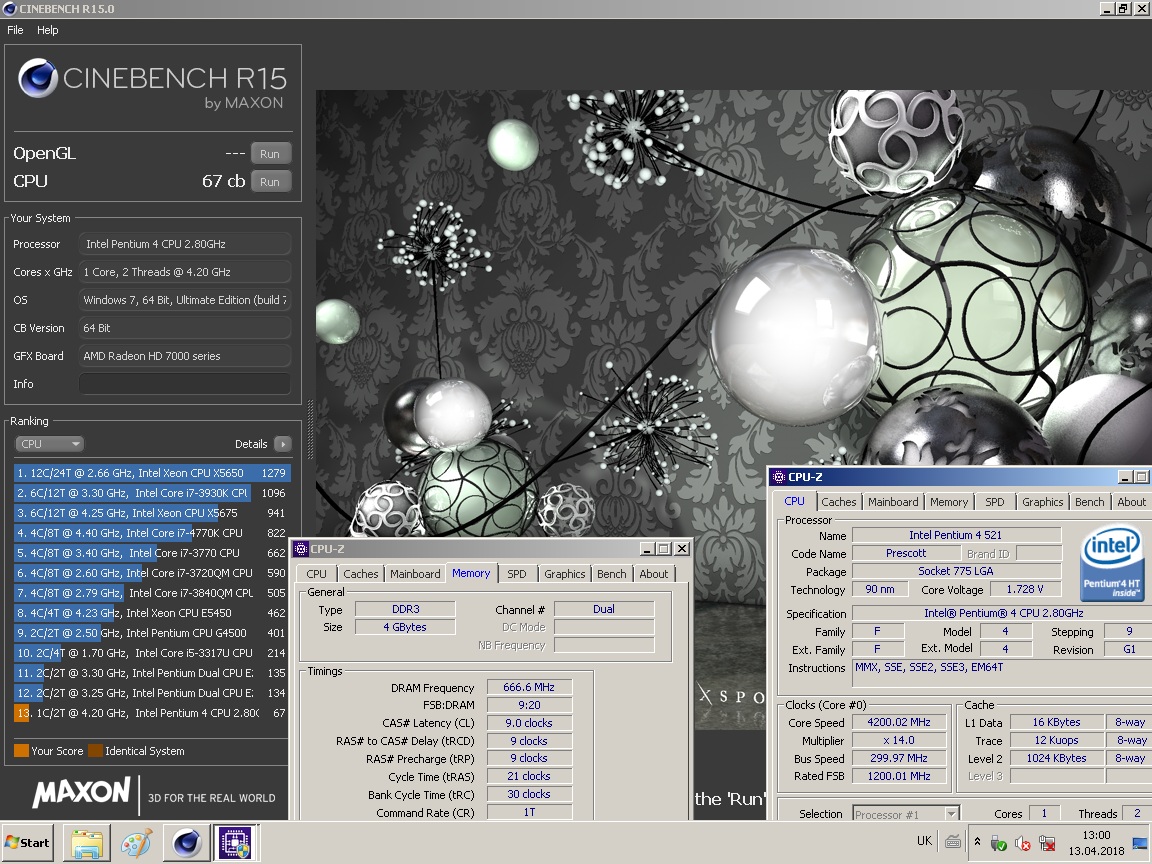Expand the Processor #1 selection dropdown
The height and width of the screenshot is (864, 1152).
click(951, 814)
